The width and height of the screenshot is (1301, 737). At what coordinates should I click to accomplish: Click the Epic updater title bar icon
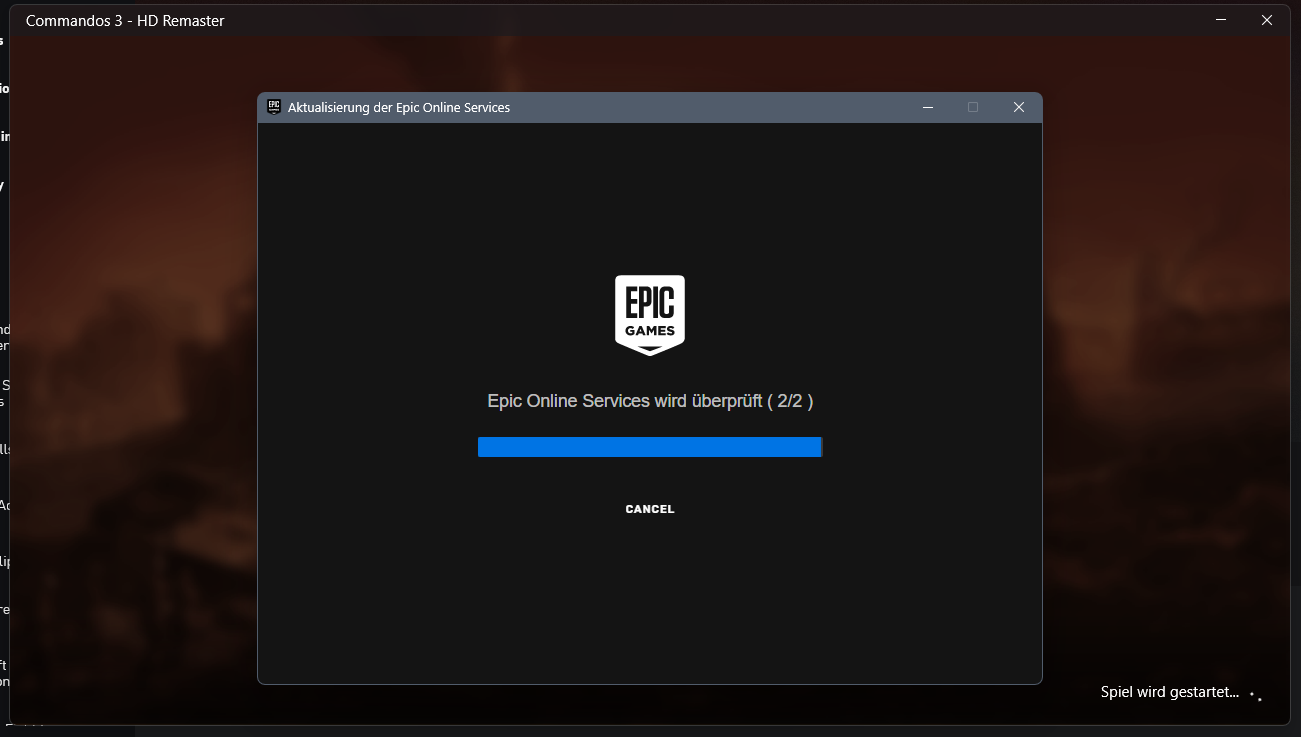click(x=274, y=107)
